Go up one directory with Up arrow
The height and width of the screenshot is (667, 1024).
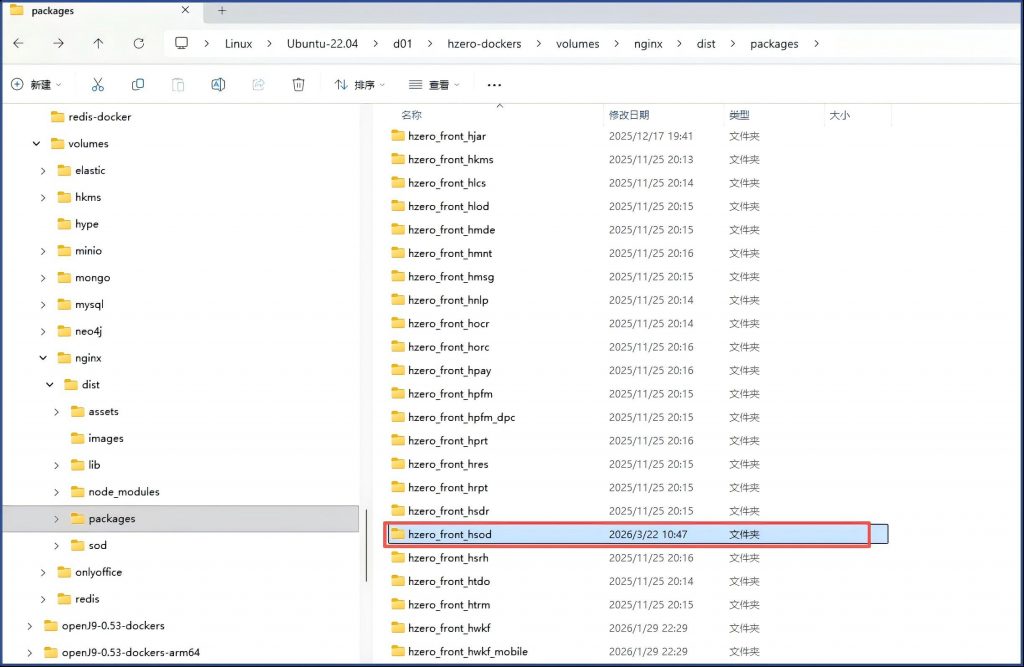98,44
